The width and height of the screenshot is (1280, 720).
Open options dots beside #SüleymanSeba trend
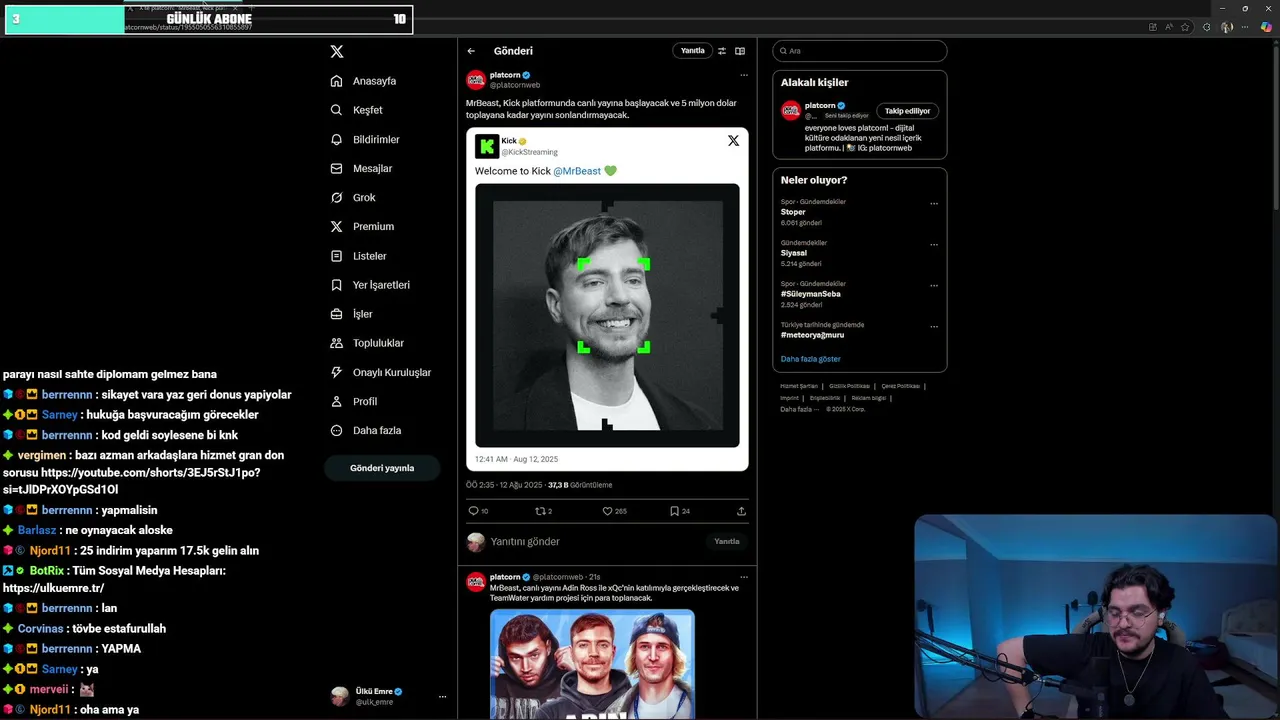coord(934,286)
